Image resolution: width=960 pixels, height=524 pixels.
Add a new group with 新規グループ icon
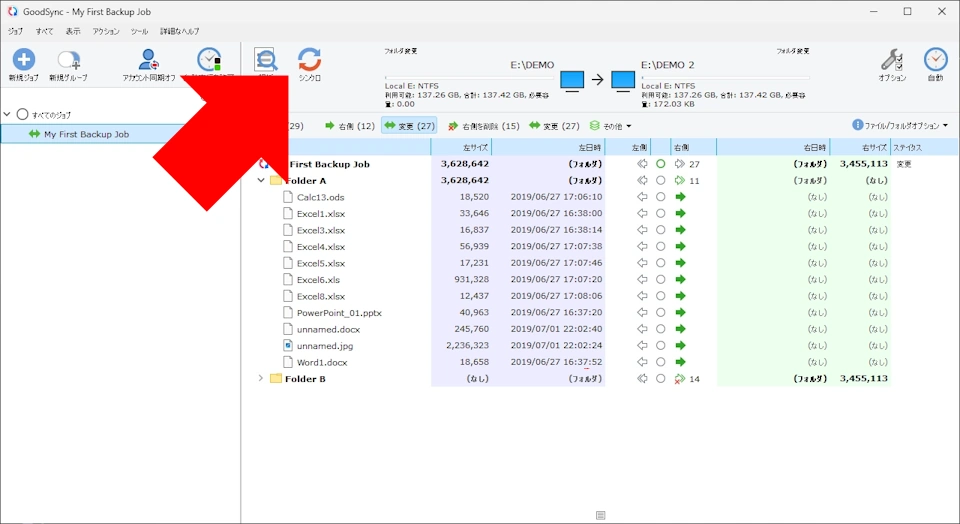69,60
